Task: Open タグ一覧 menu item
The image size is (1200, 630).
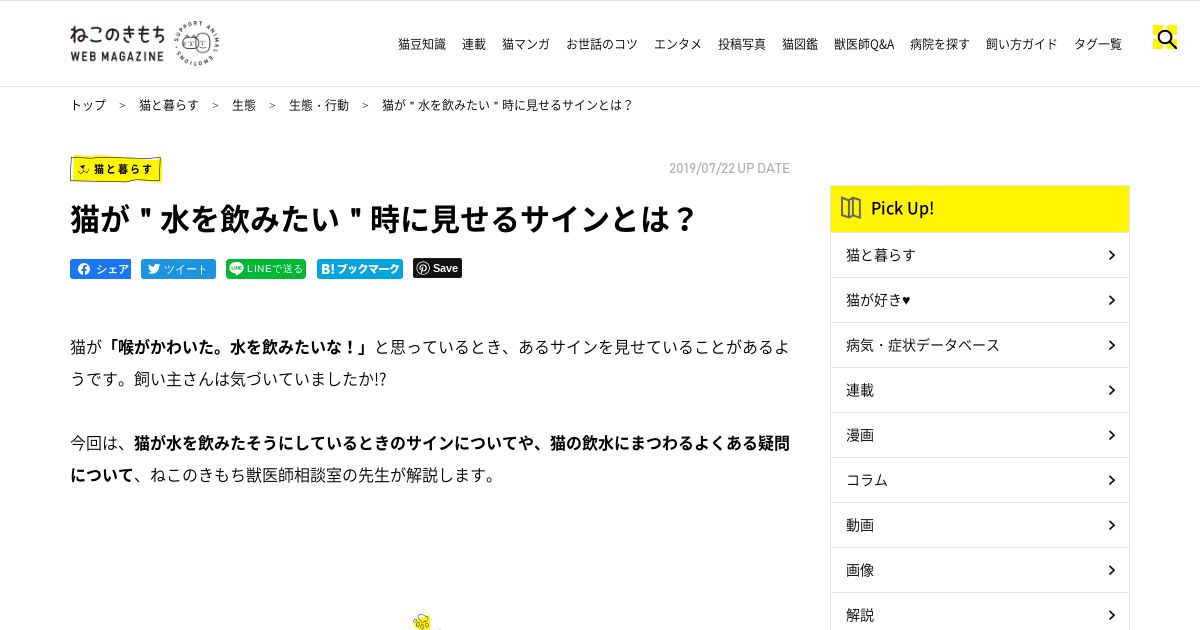Action: tap(1098, 44)
